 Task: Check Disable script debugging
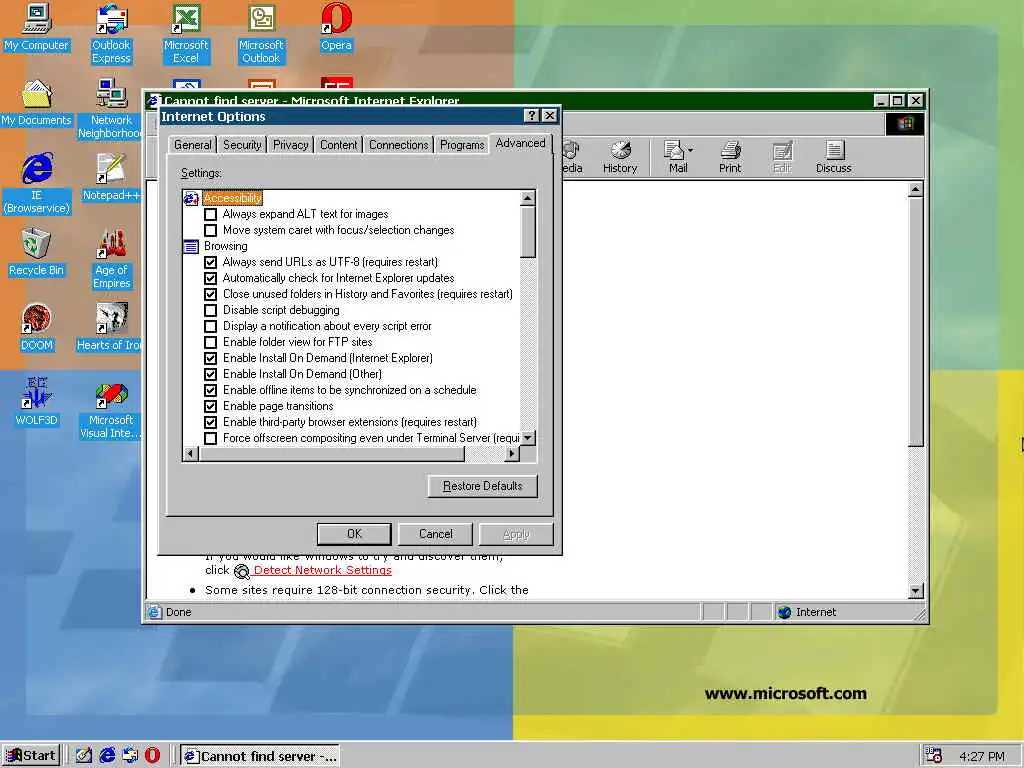[210, 310]
